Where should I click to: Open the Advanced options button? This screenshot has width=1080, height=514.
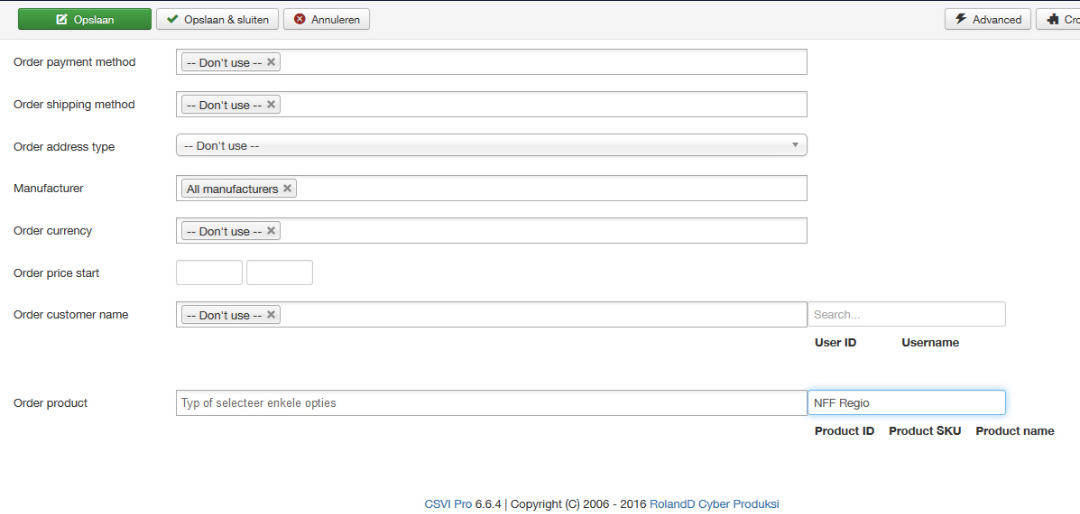point(988,19)
